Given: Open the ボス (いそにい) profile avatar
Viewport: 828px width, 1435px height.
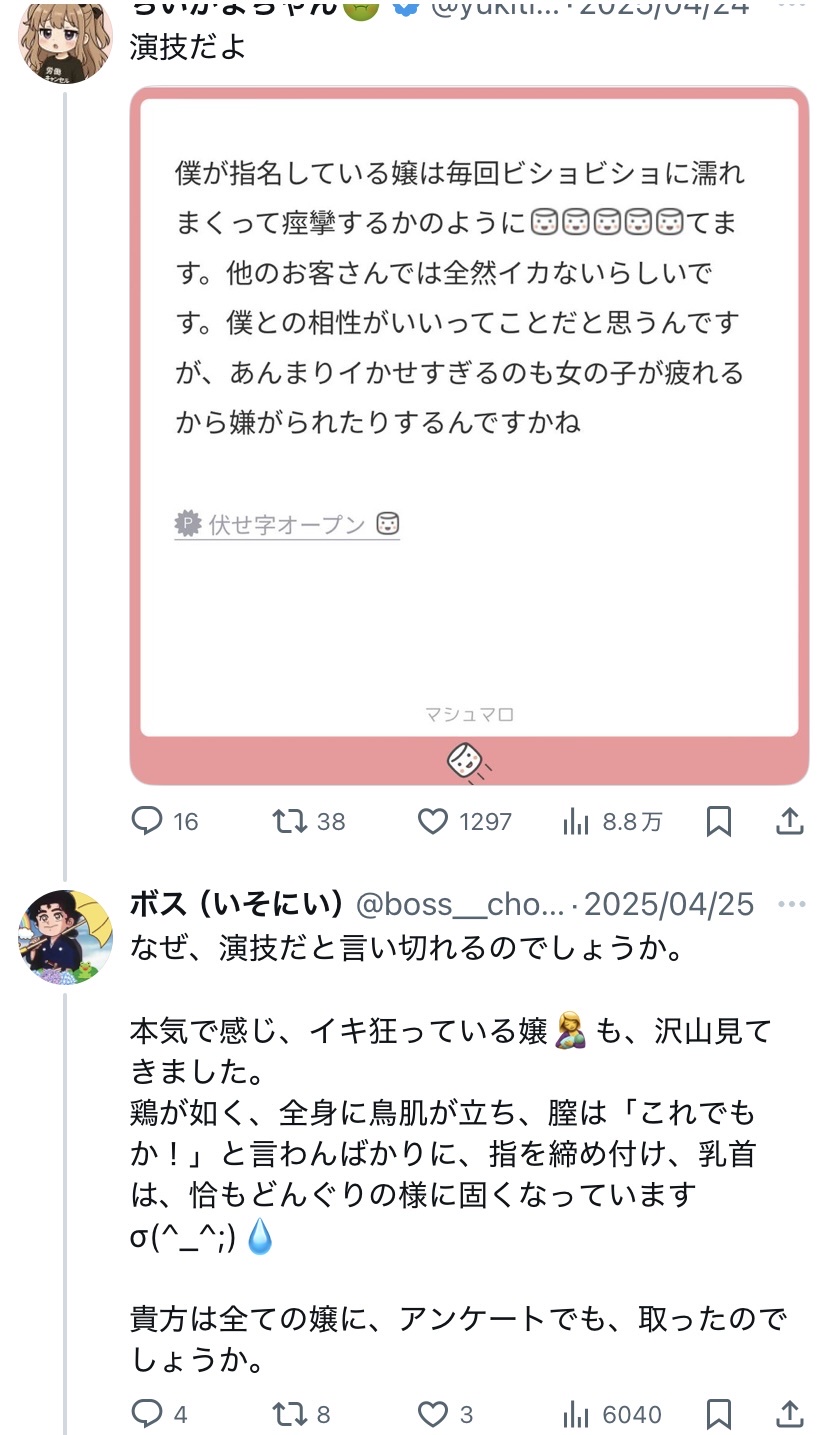Looking at the screenshot, I should (x=66, y=937).
